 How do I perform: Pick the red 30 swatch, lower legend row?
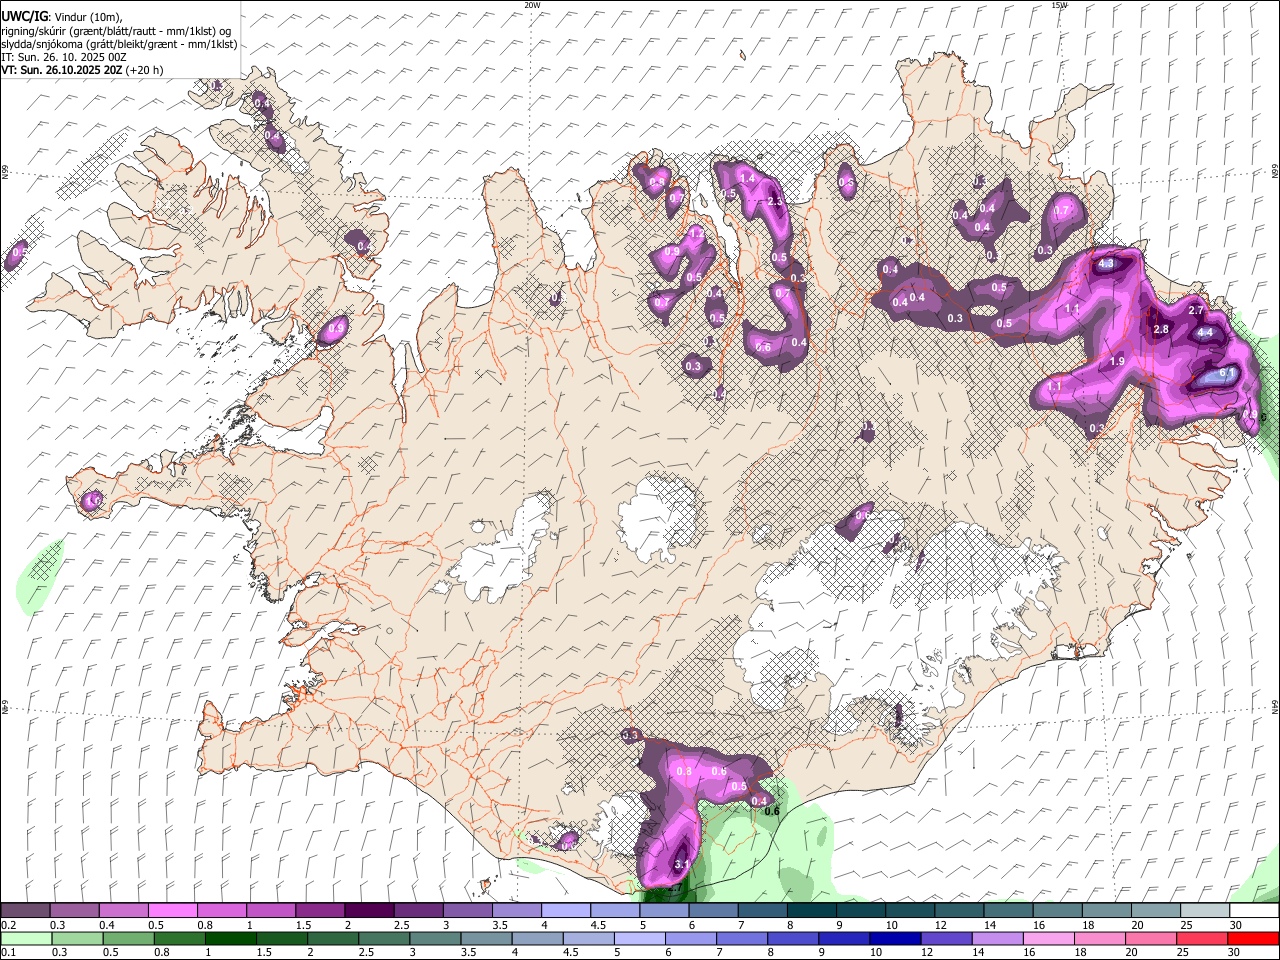(1253, 938)
